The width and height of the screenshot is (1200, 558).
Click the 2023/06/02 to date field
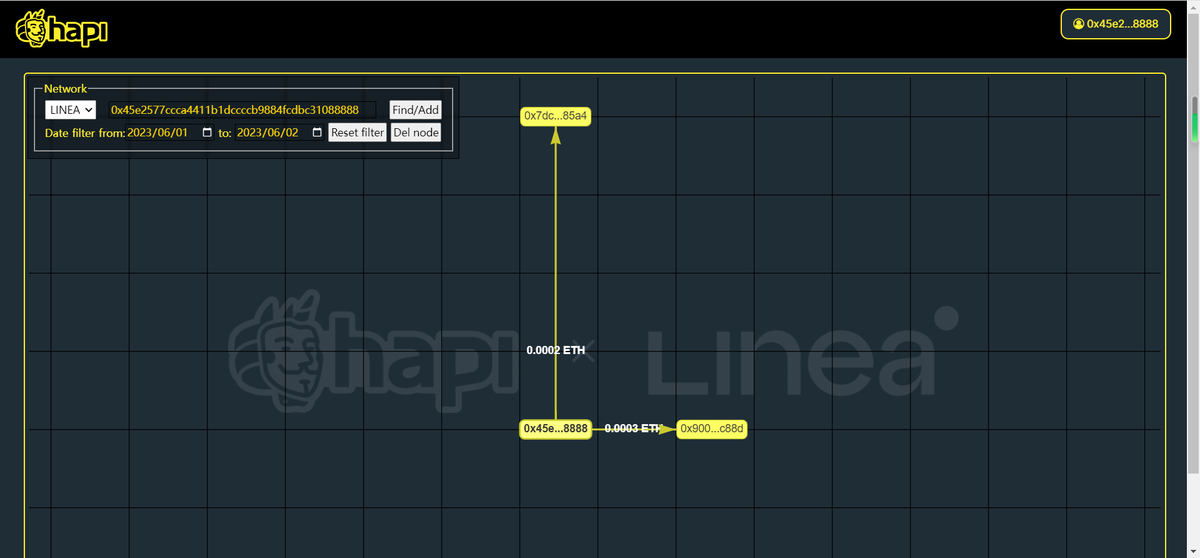pos(280,133)
